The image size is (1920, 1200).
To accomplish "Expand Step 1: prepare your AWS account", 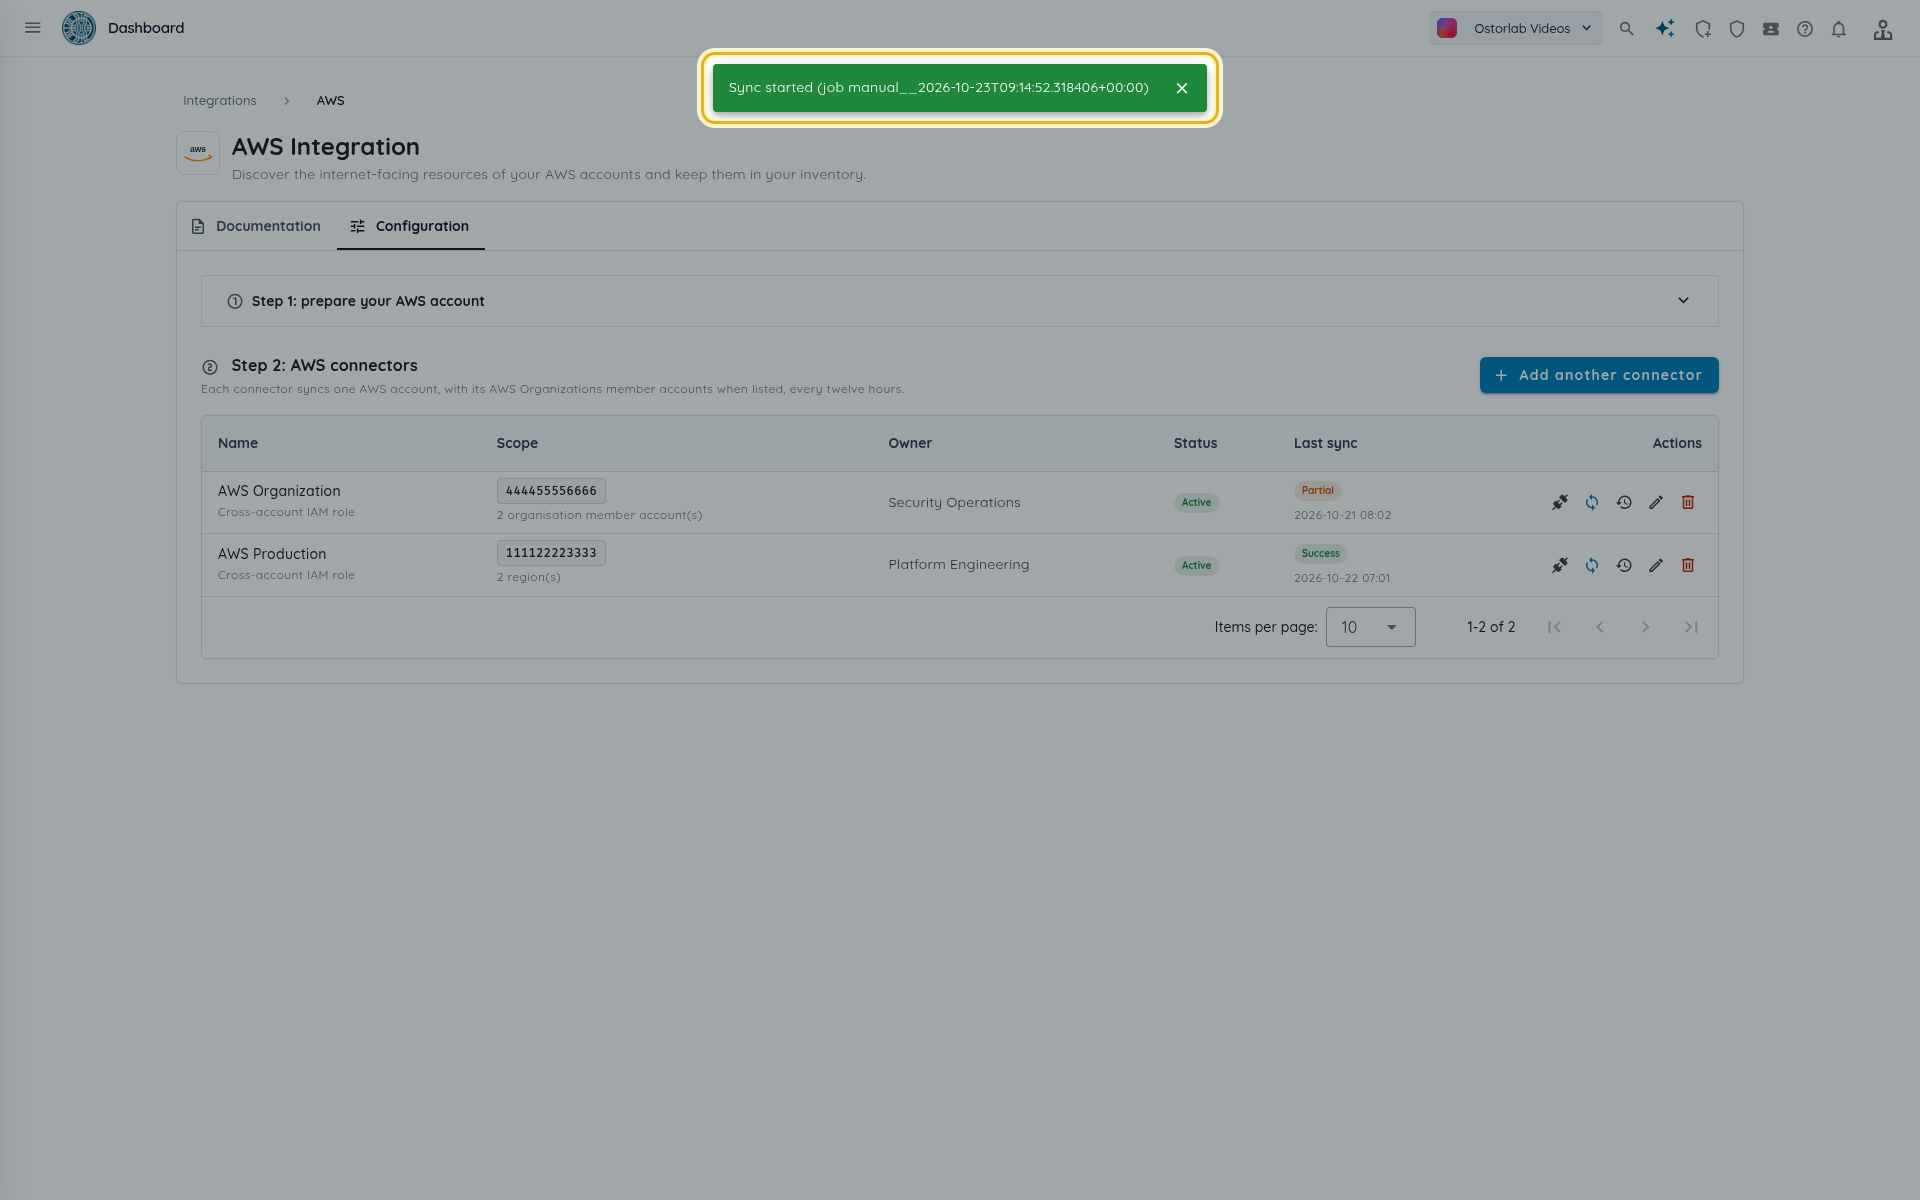I will (960, 301).
